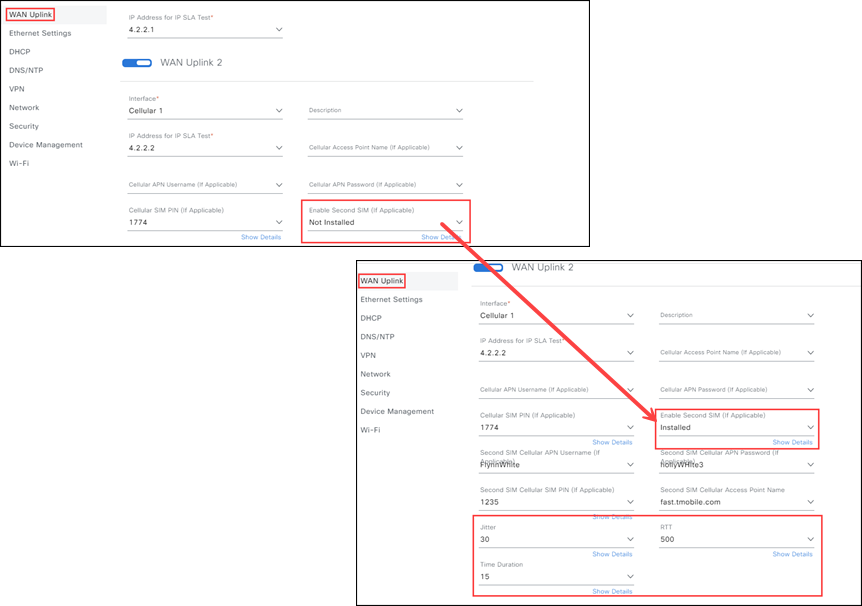Open the hollyWHite3 second SIM password dropdown
This screenshot has width=862, height=606.
click(x=810, y=465)
